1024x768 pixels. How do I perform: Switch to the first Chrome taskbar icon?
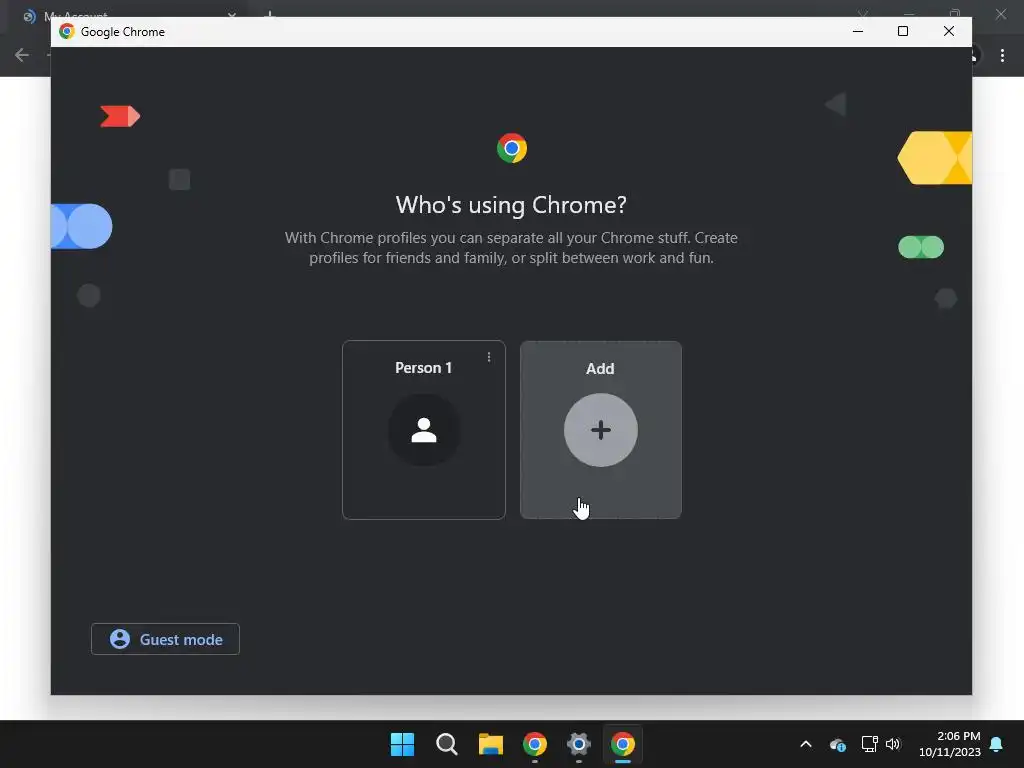tap(535, 744)
